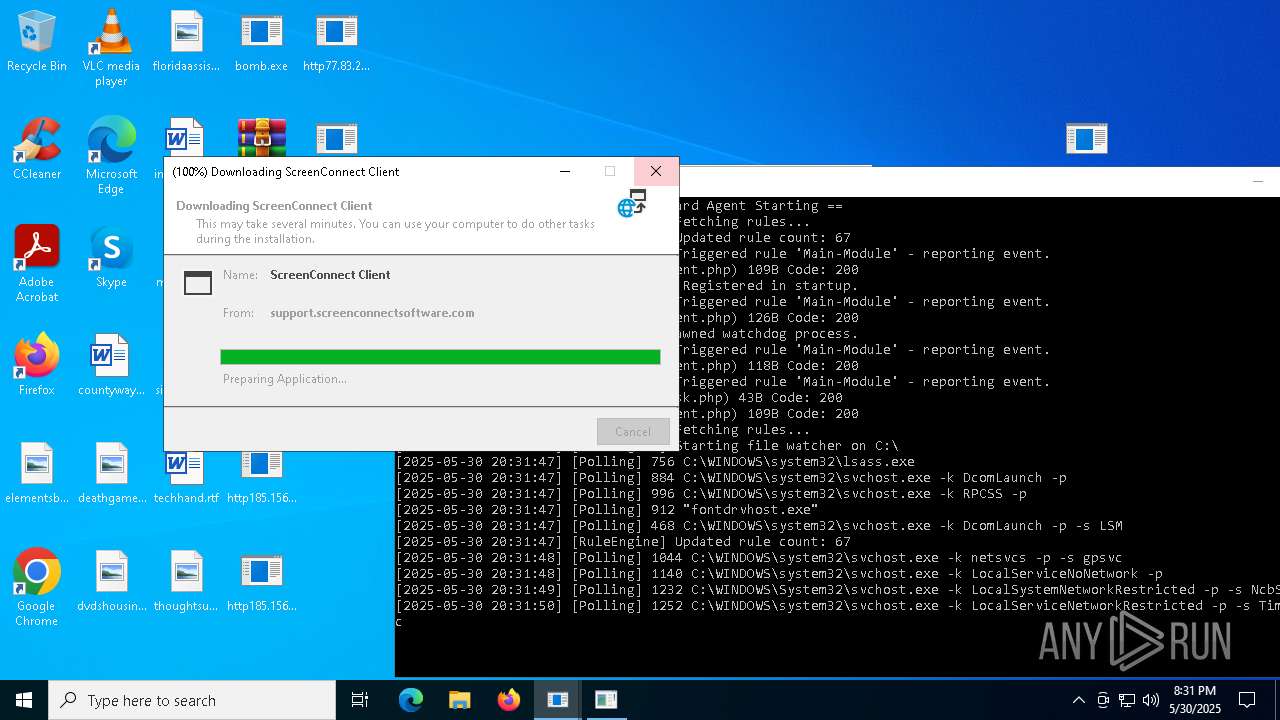Open the volume tray icon
The height and width of the screenshot is (720, 1280).
[1151, 700]
